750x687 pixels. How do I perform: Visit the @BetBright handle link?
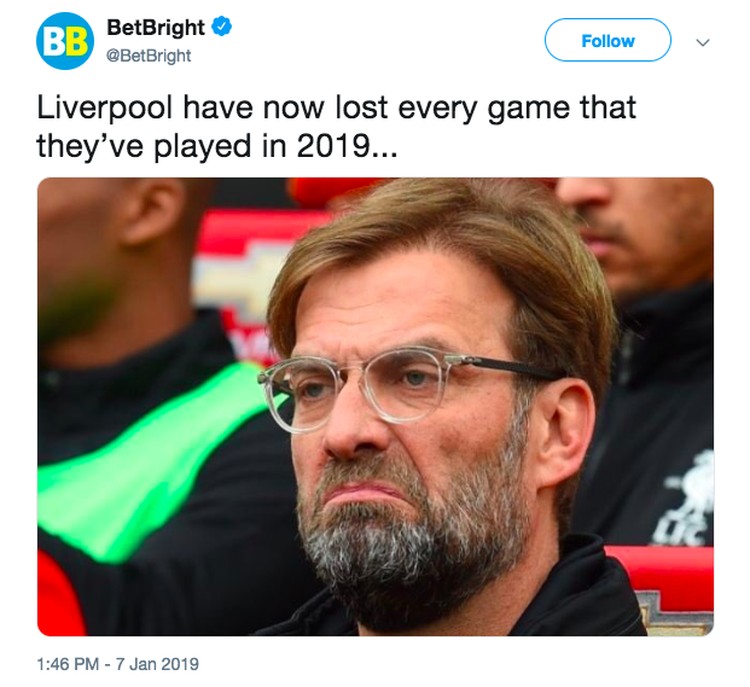point(148,56)
